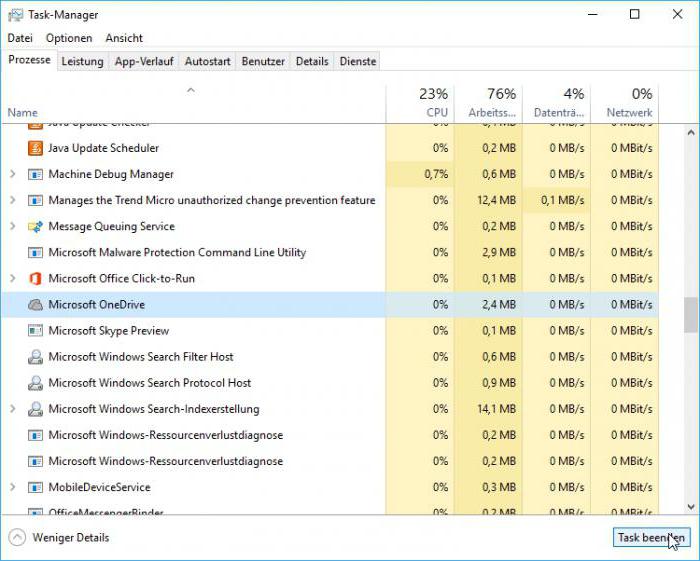The height and width of the screenshot is (561, 700).
Task: Sort by Arbeitsspeicher column header
Action: (488, 104)
